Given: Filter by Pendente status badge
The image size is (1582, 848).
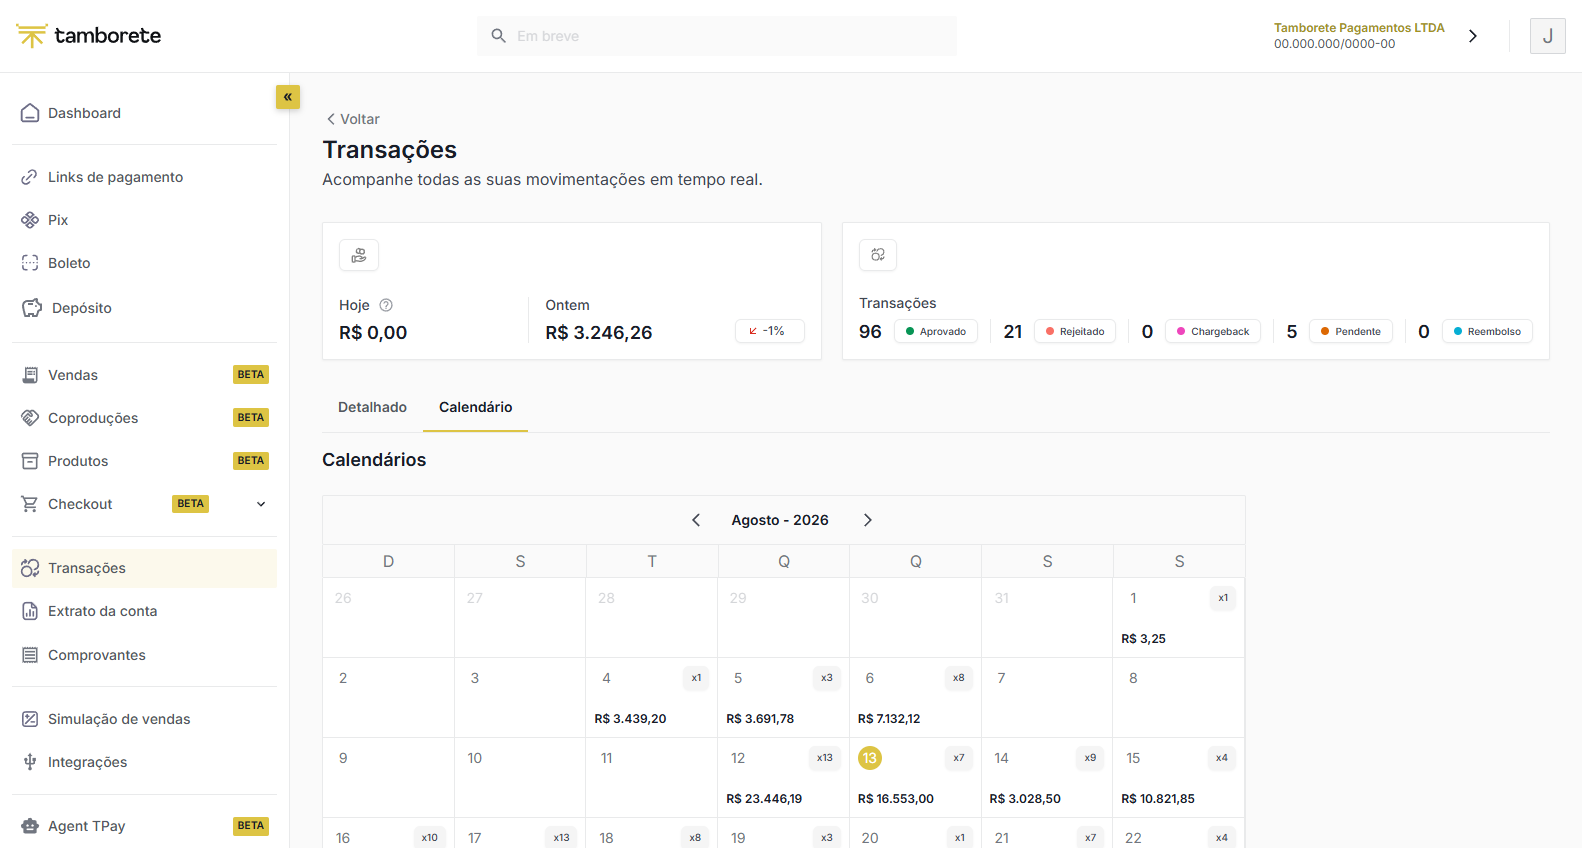Looking at the screenshot, I should [x=1351, y=331].
